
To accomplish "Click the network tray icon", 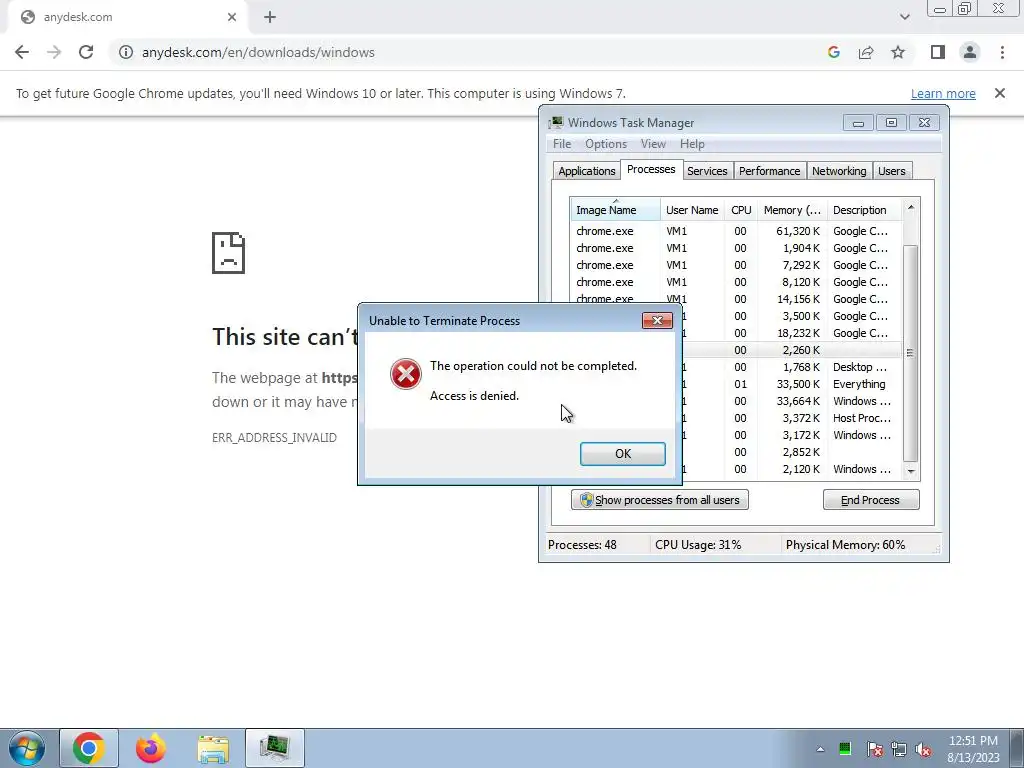I will pyautogui.click(x=899, y=749).
